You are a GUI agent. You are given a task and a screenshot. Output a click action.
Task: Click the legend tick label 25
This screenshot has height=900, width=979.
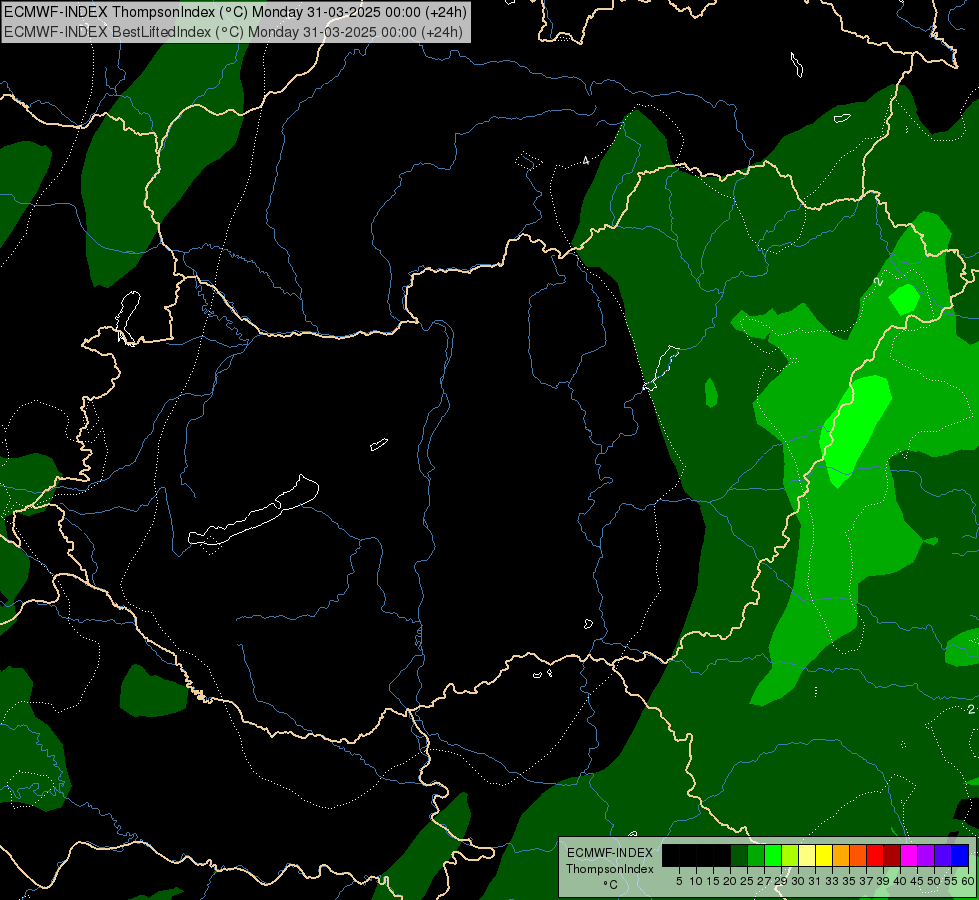pyautogui.click(x=747, y=881)
